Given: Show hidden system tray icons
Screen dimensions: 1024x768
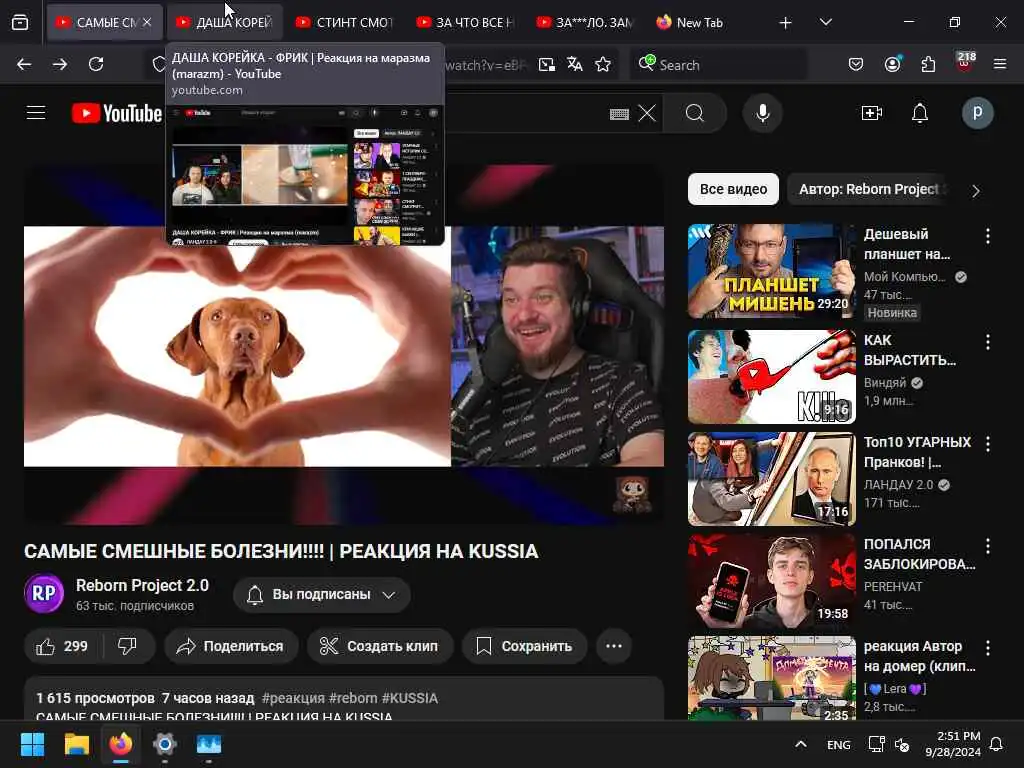Looking at the screenshot, I should [801, 744].
